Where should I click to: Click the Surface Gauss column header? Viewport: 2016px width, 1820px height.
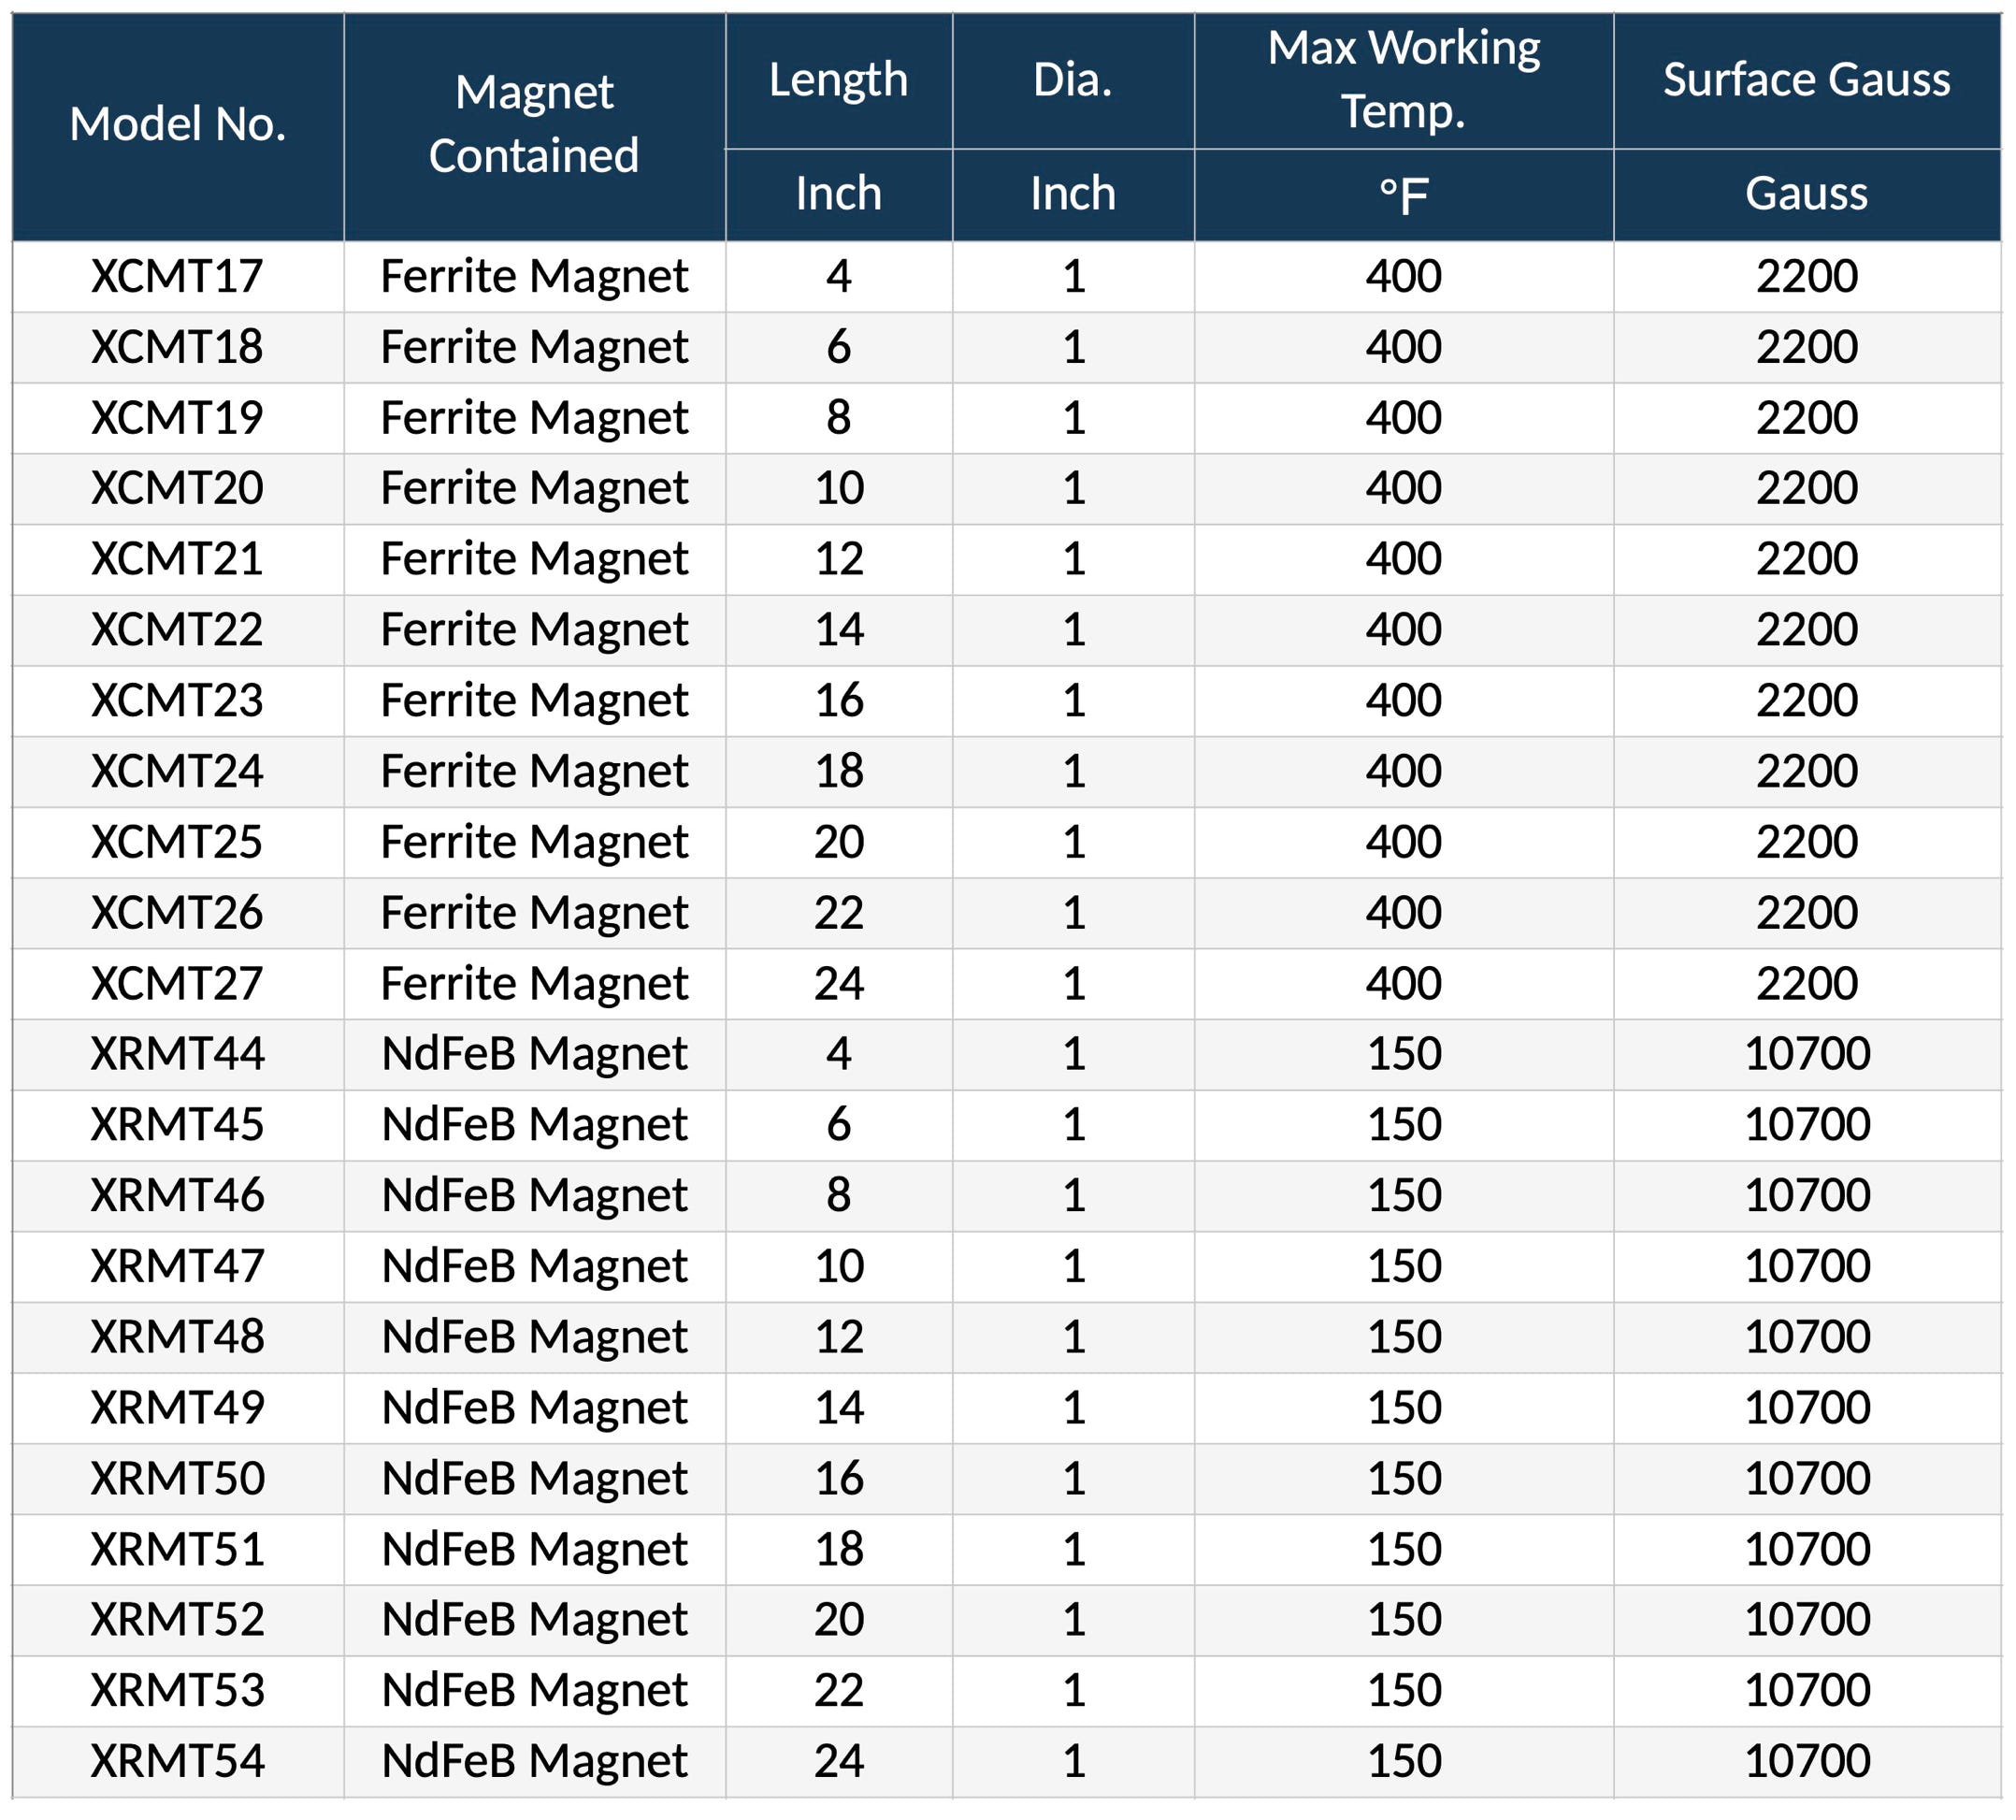point(1807,81)
